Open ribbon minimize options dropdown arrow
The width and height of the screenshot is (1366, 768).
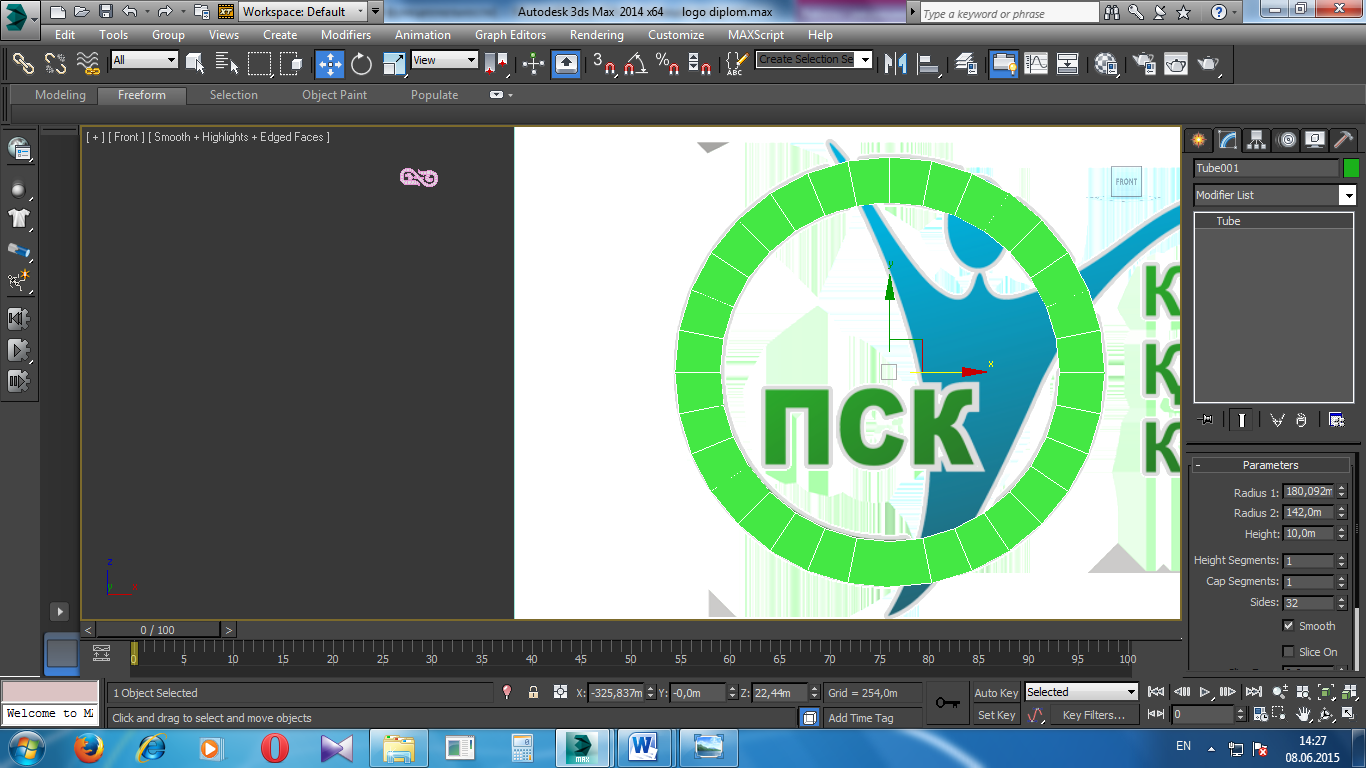pos(510,95)
